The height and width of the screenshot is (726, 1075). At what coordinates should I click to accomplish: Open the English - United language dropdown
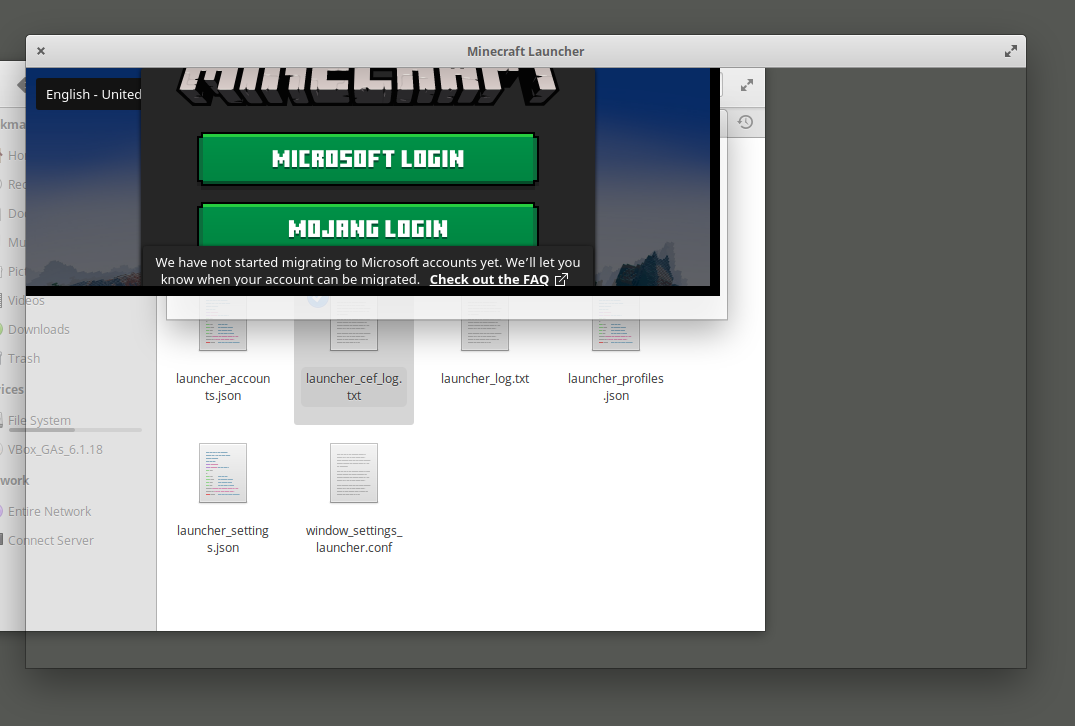(x=89, y=95)
